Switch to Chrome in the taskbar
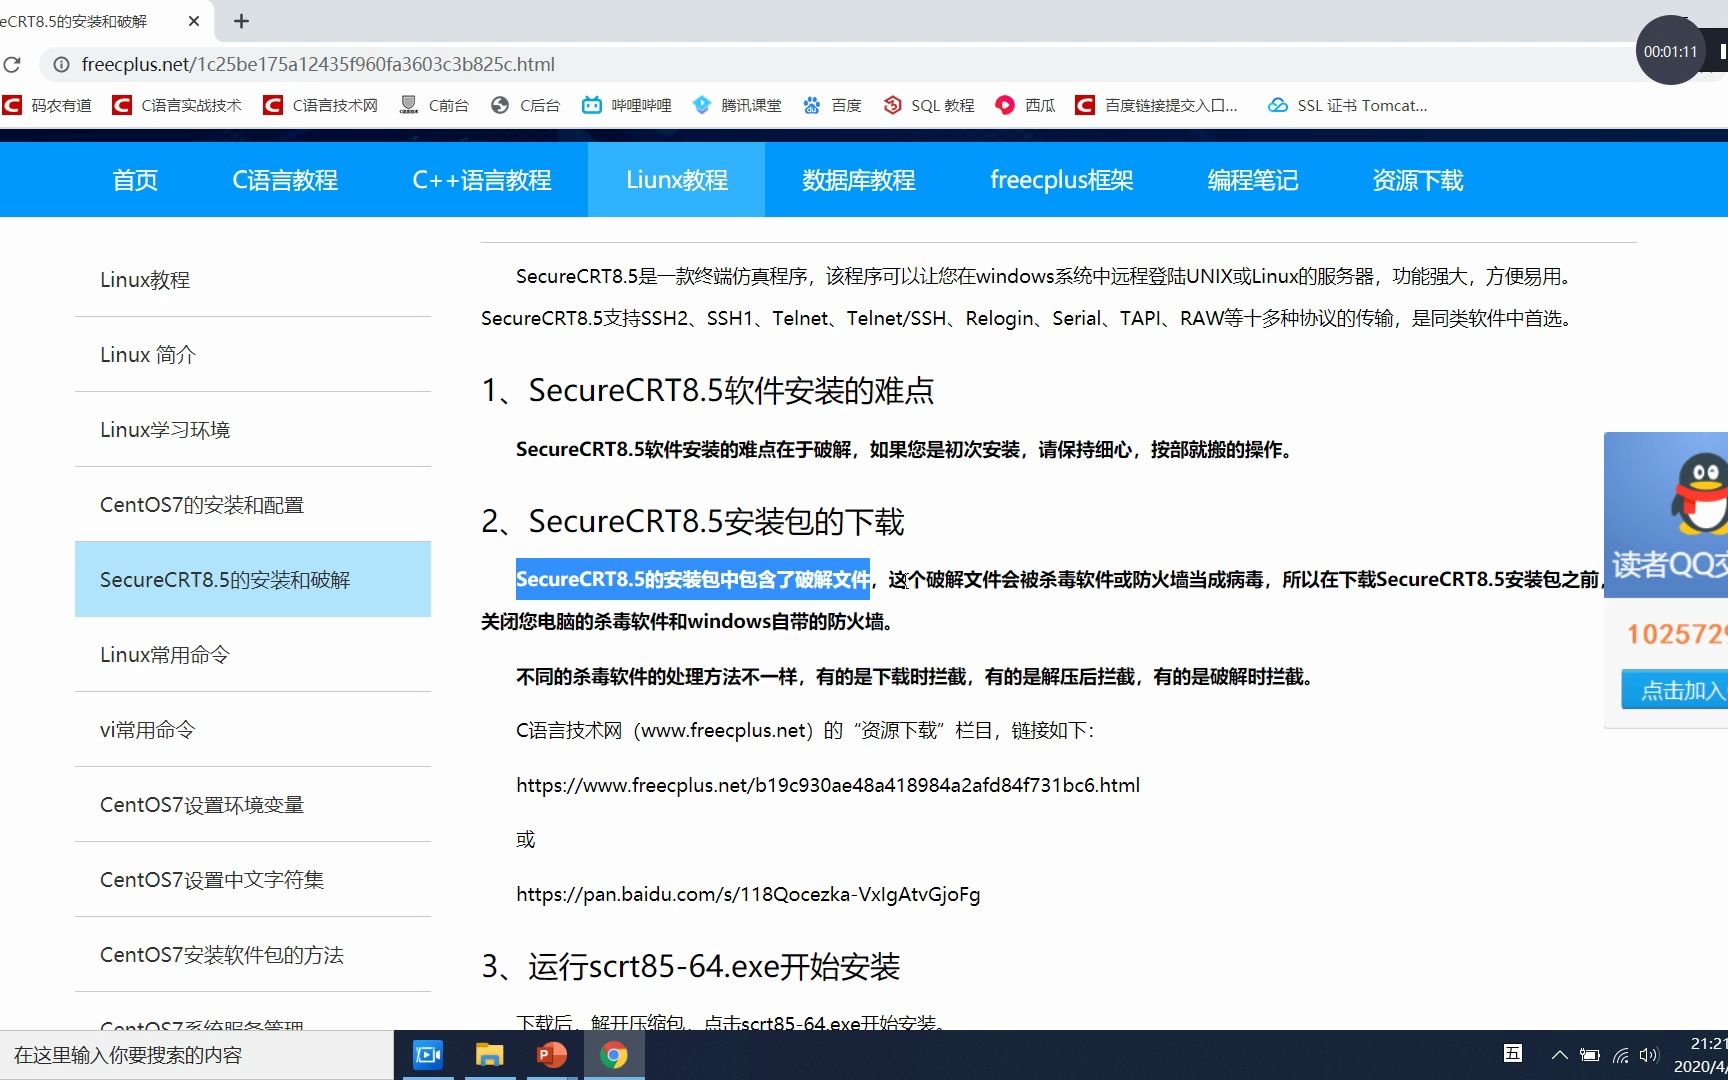 tap(613, 1055)
